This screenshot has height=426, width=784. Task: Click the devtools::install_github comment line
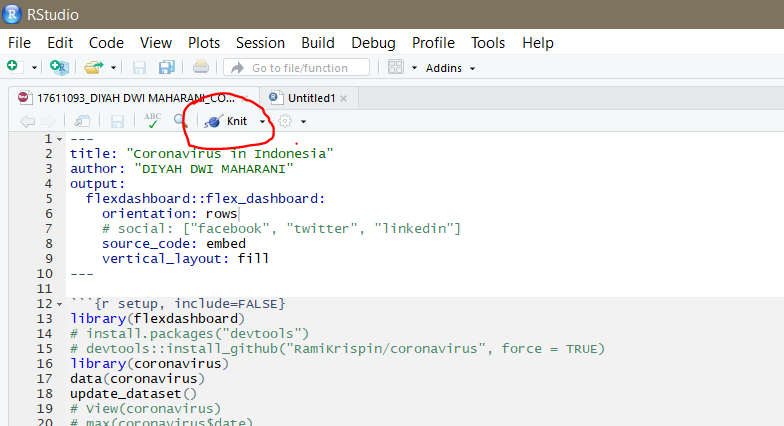[x=338, y=348]
